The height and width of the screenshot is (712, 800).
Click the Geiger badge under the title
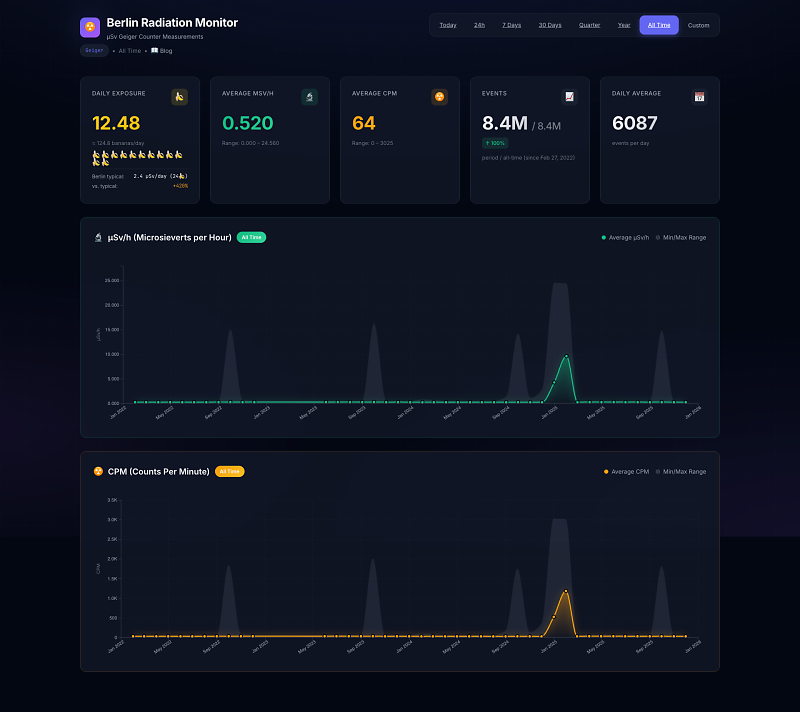(x=93, y=50)
